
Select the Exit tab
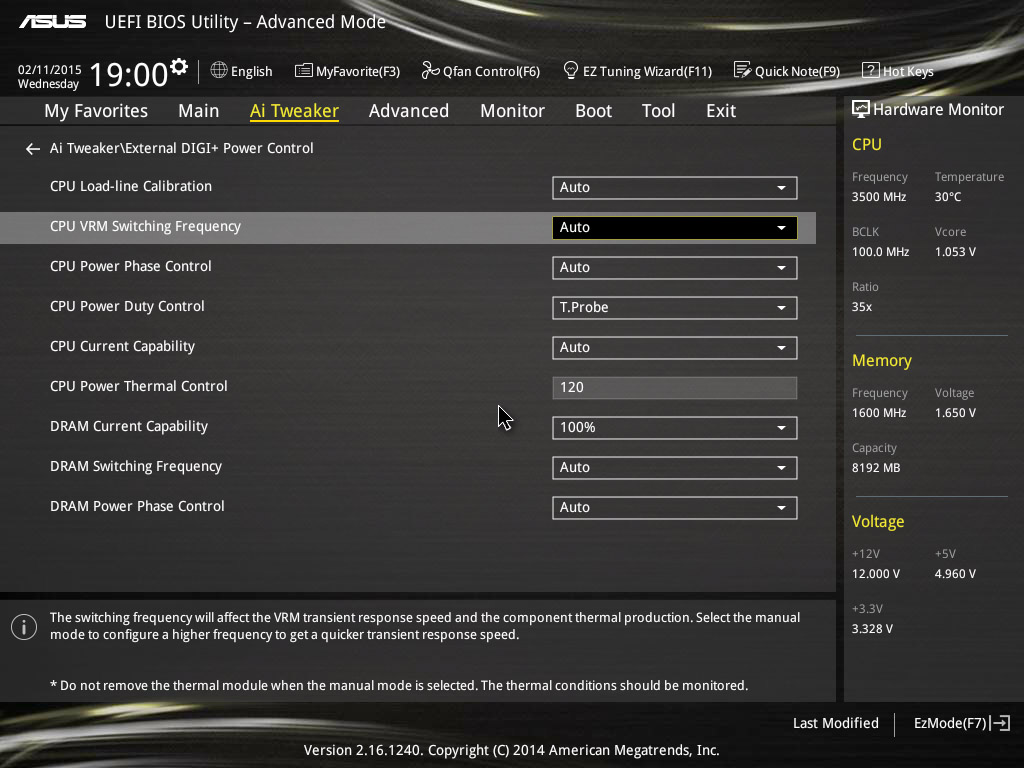click(x=721, y=111)
